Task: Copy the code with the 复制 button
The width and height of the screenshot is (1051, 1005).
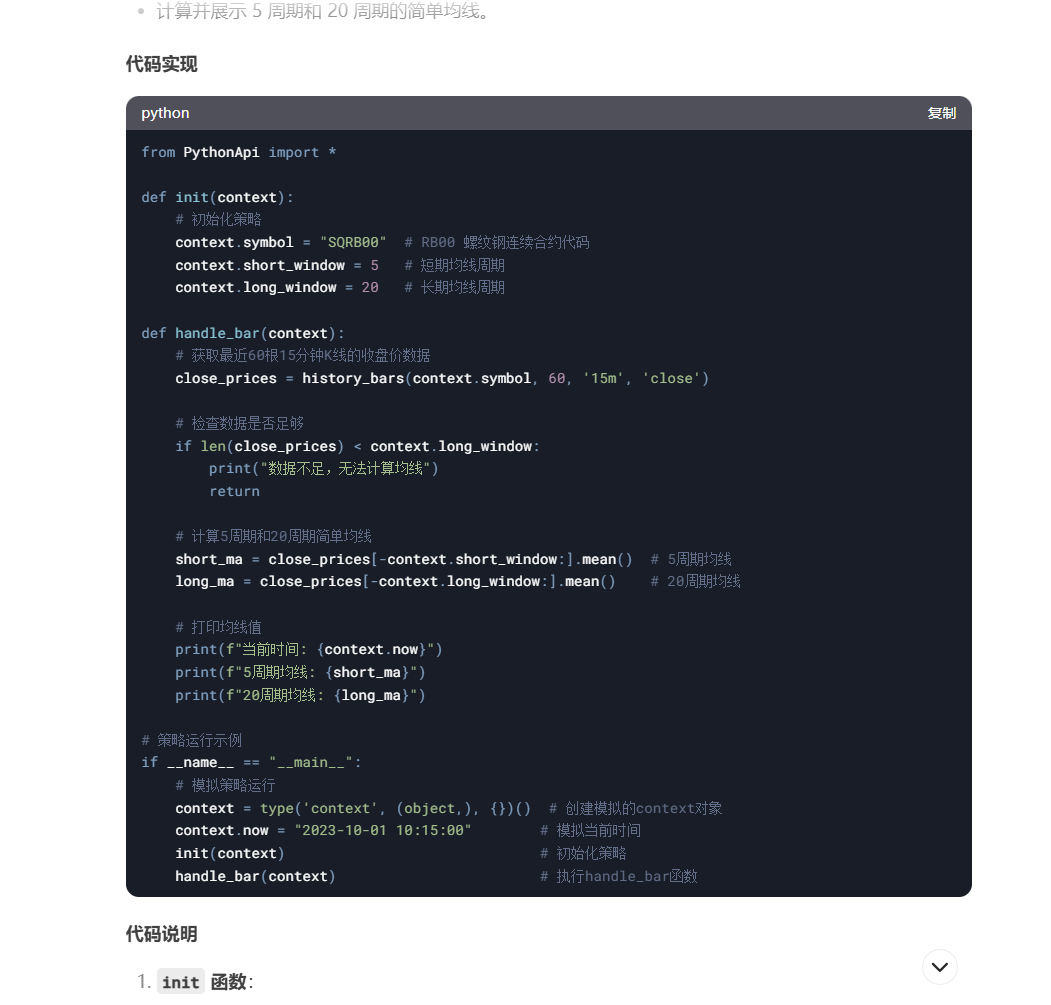Action: (x=941, y=113)
